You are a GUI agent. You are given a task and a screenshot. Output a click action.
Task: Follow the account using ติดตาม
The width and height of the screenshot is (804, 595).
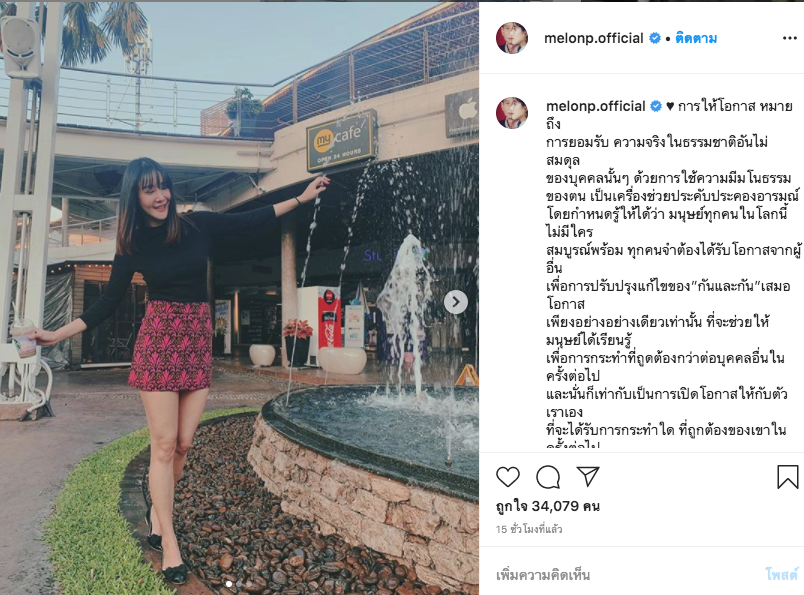coord(696,38)
